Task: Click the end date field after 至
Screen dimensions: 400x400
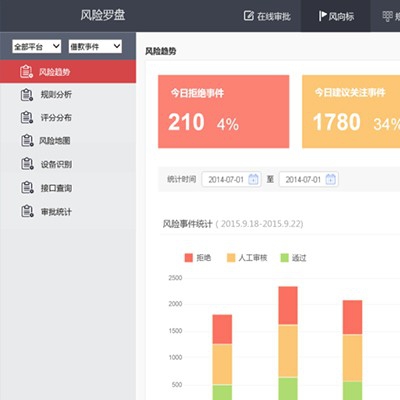Action: [309, 179]
